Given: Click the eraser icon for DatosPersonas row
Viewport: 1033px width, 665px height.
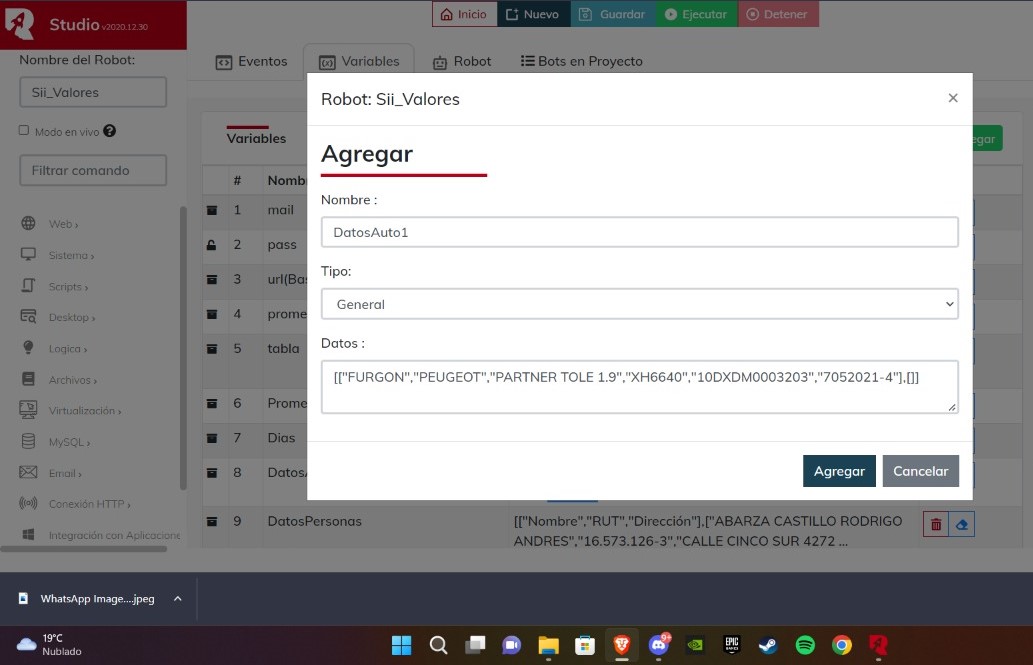Looking at the screenshot, I should pos(961,524).
